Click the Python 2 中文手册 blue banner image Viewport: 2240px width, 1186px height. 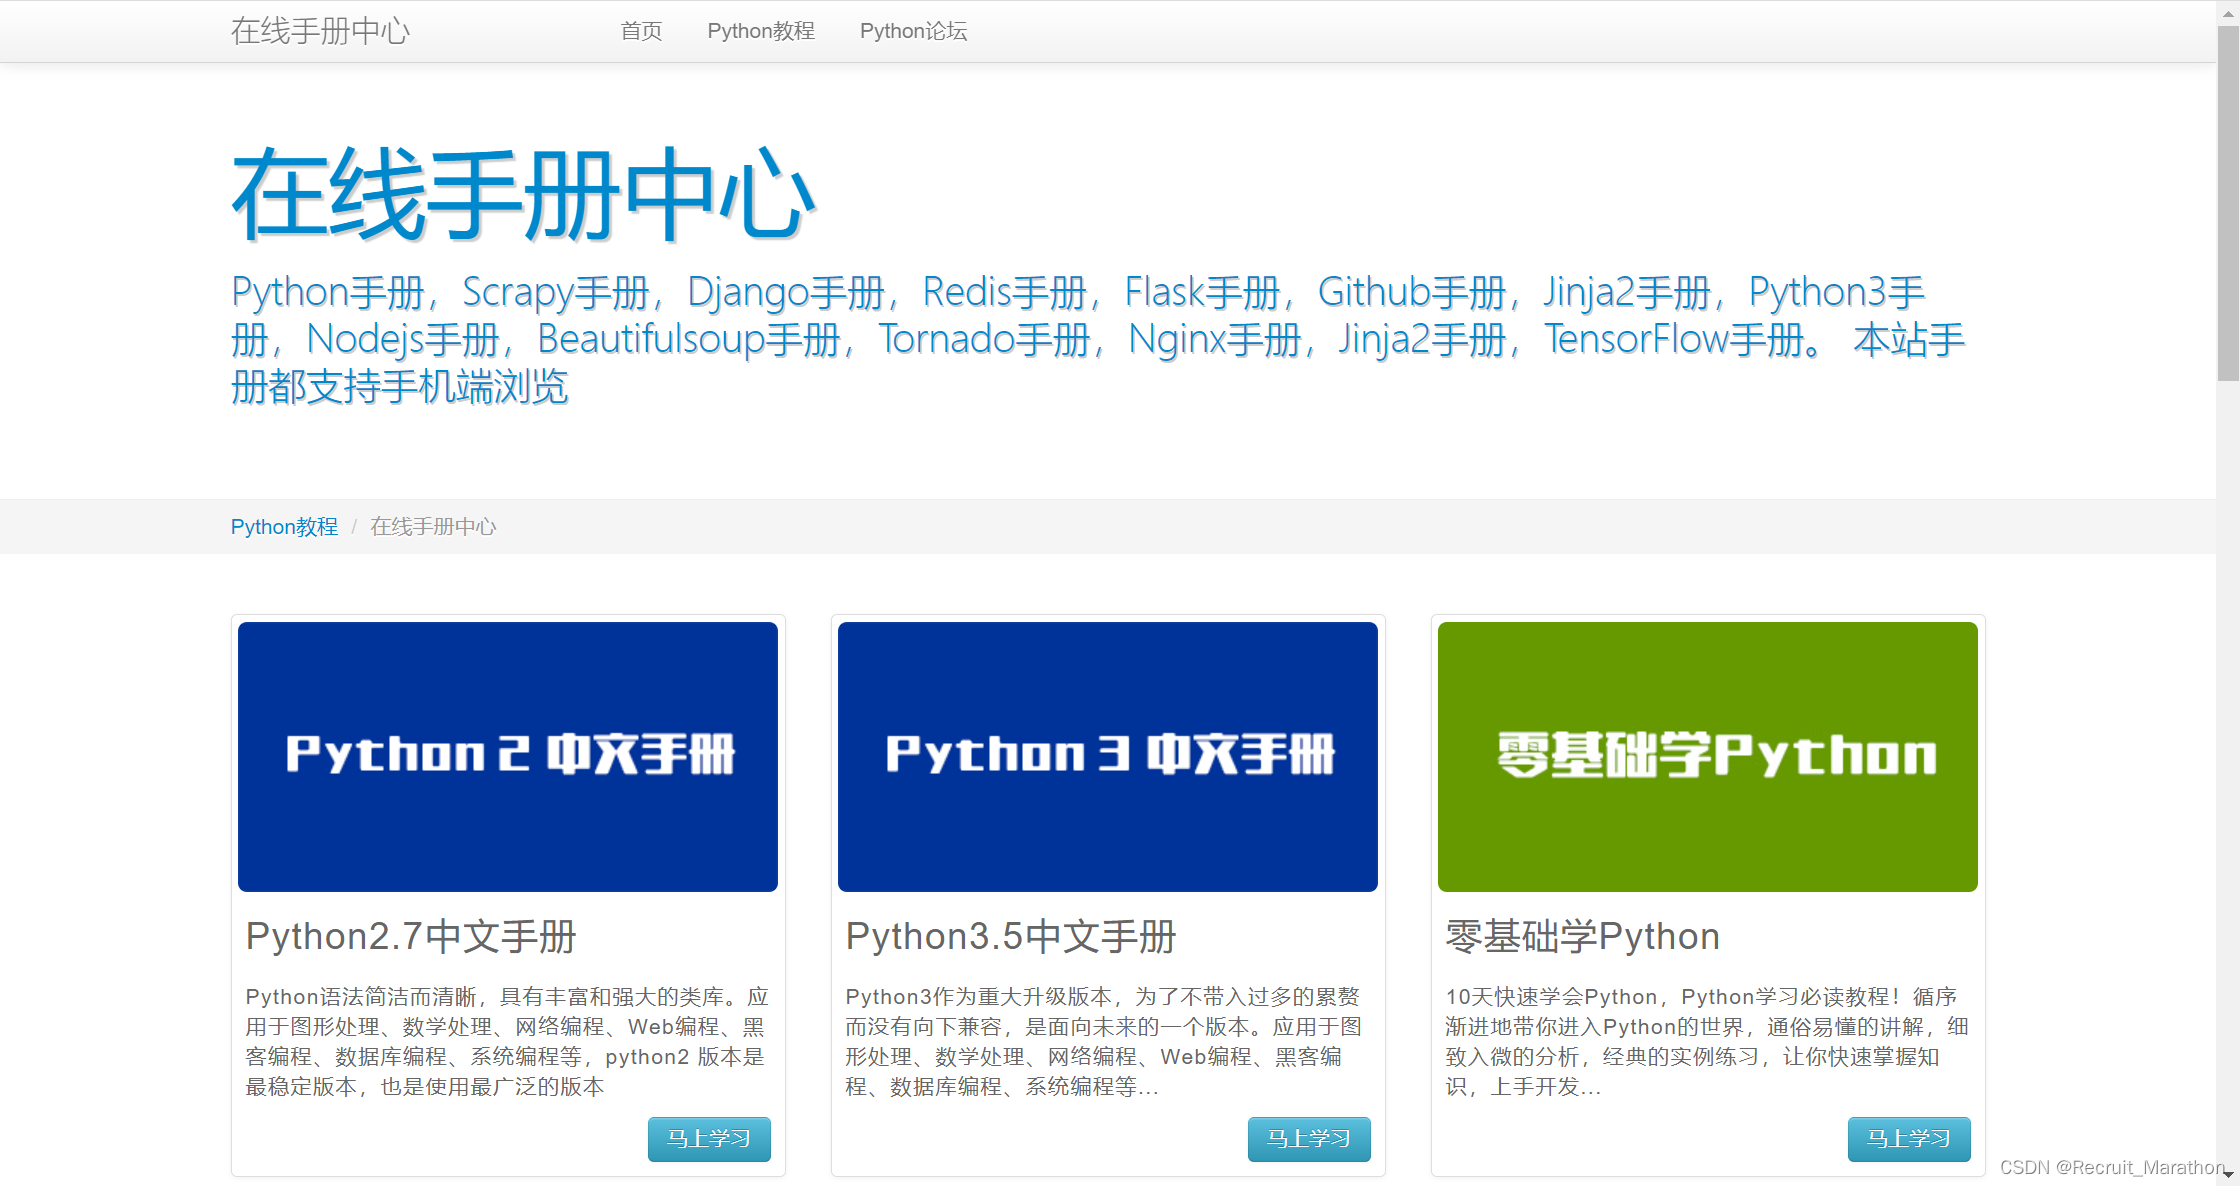click(x=508, y=756)
